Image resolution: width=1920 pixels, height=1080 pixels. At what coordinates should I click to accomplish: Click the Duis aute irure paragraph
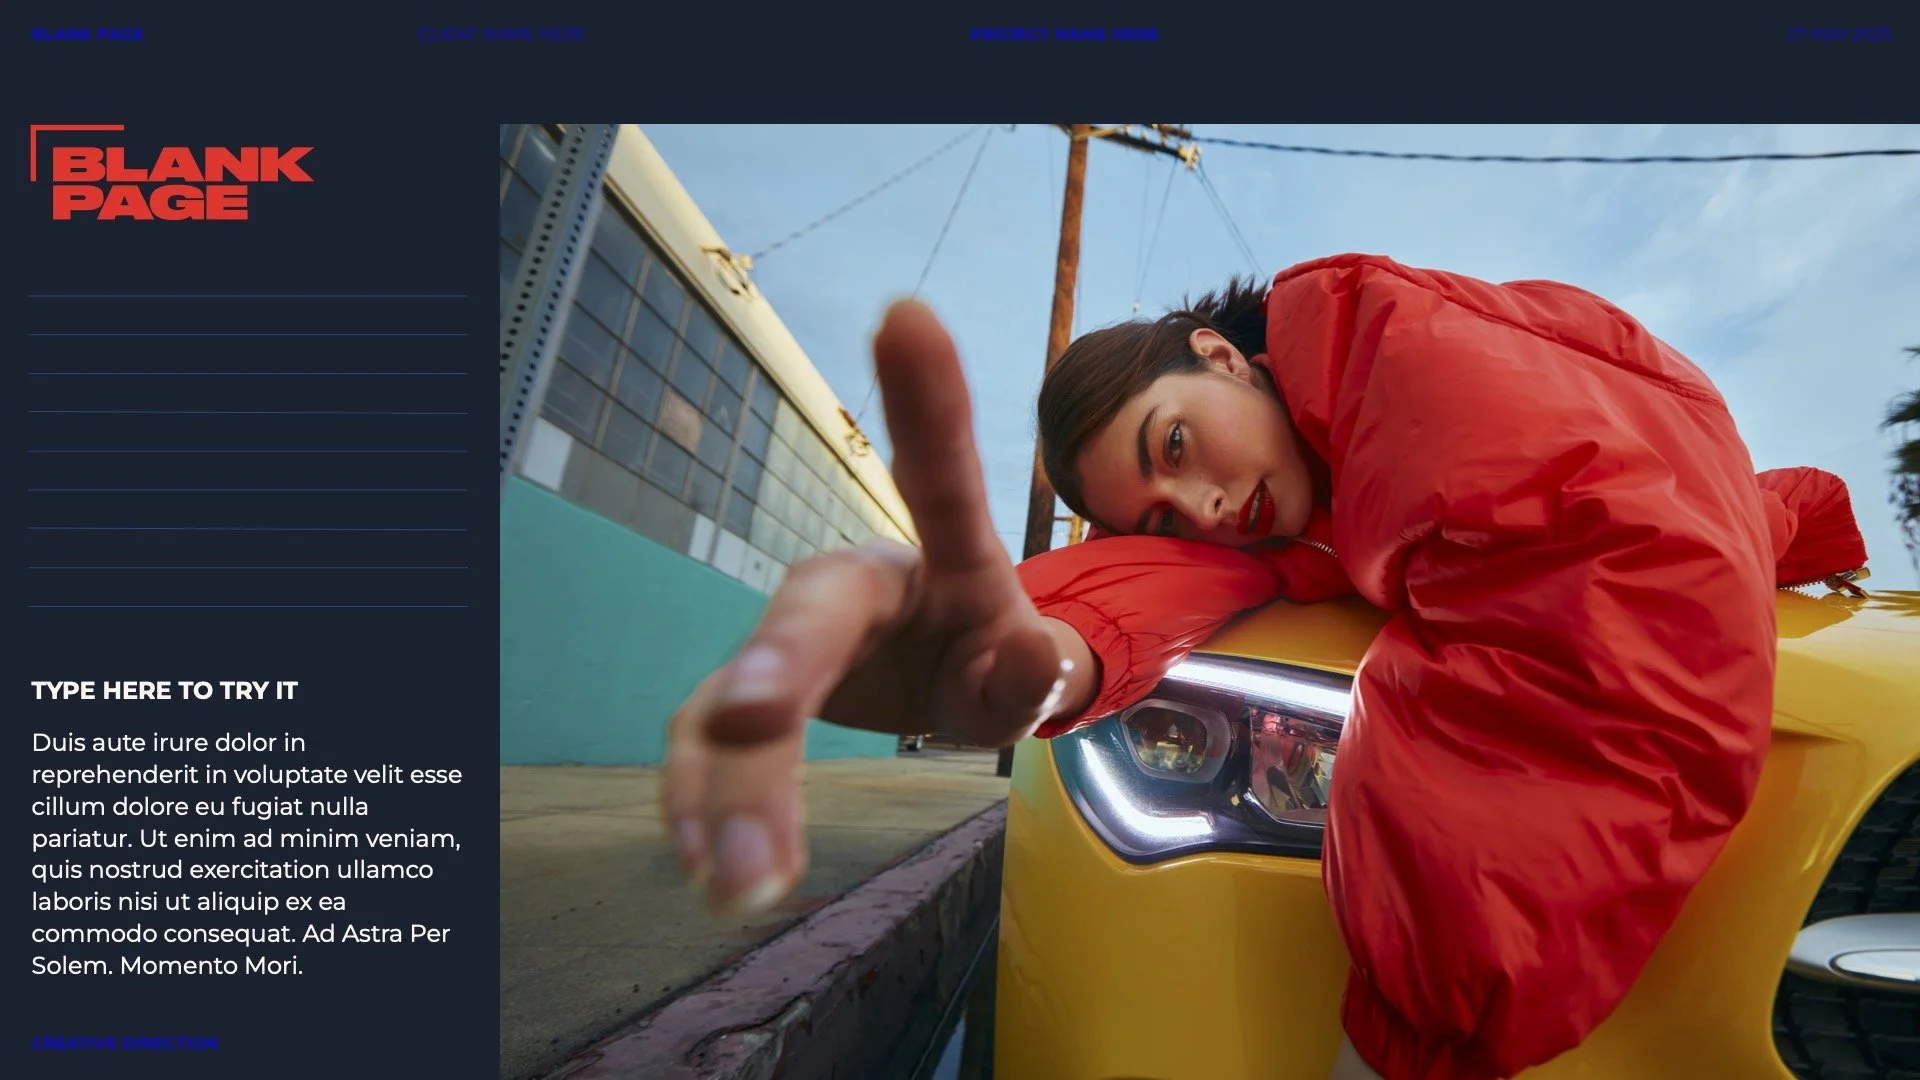[x=247, y=853]
